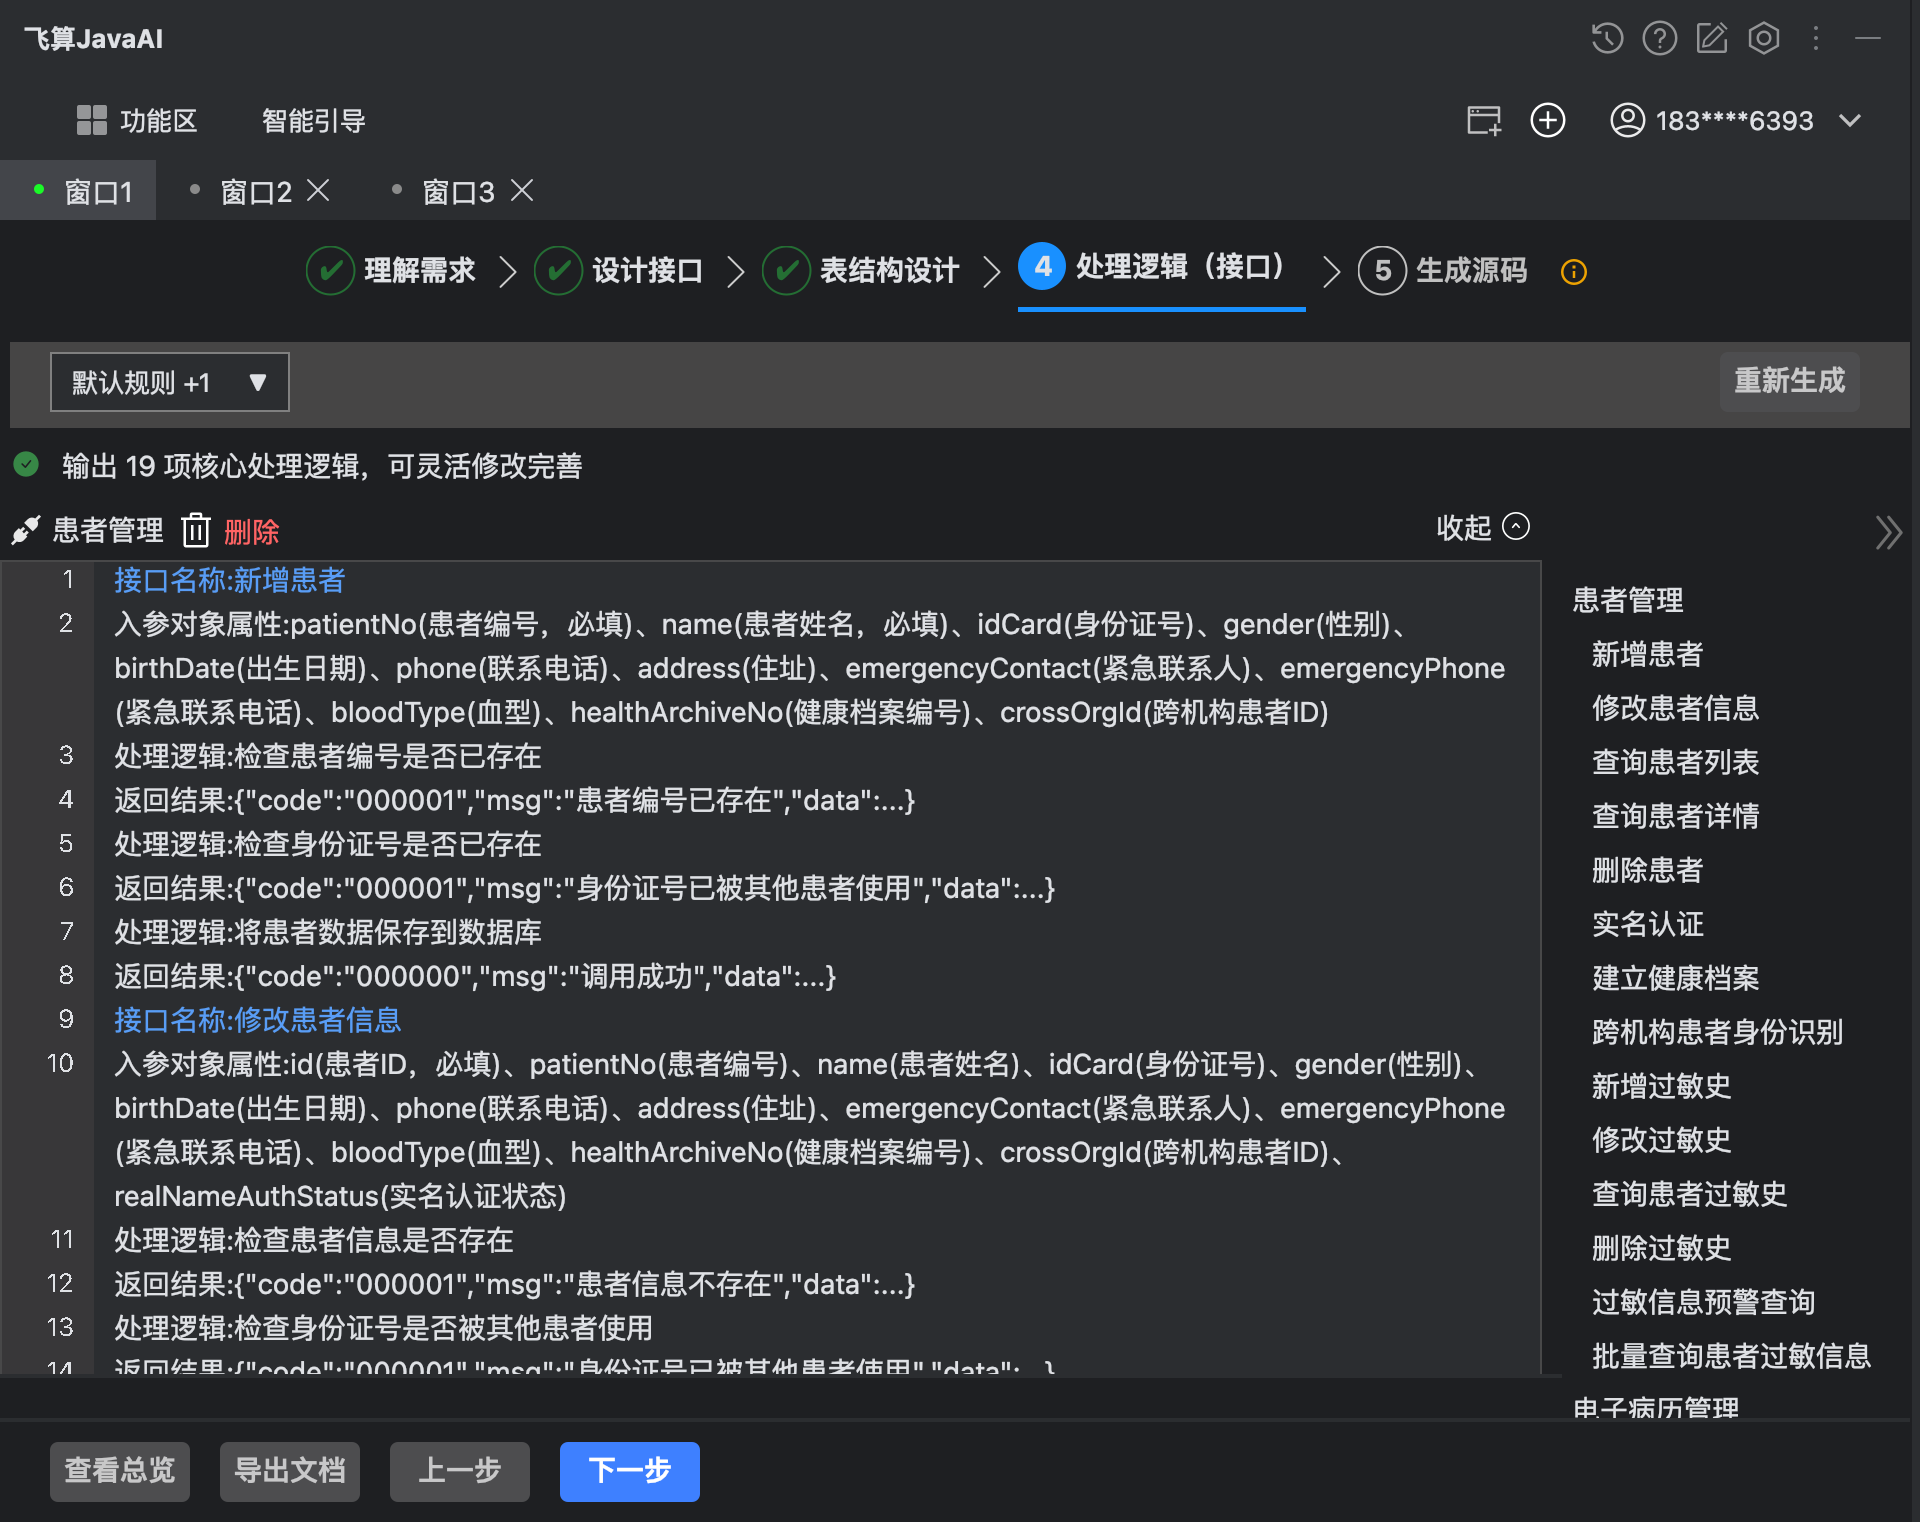Open the history clock icon
This screenshot has width=1920, height=1522.
[x=1607, y=39]
